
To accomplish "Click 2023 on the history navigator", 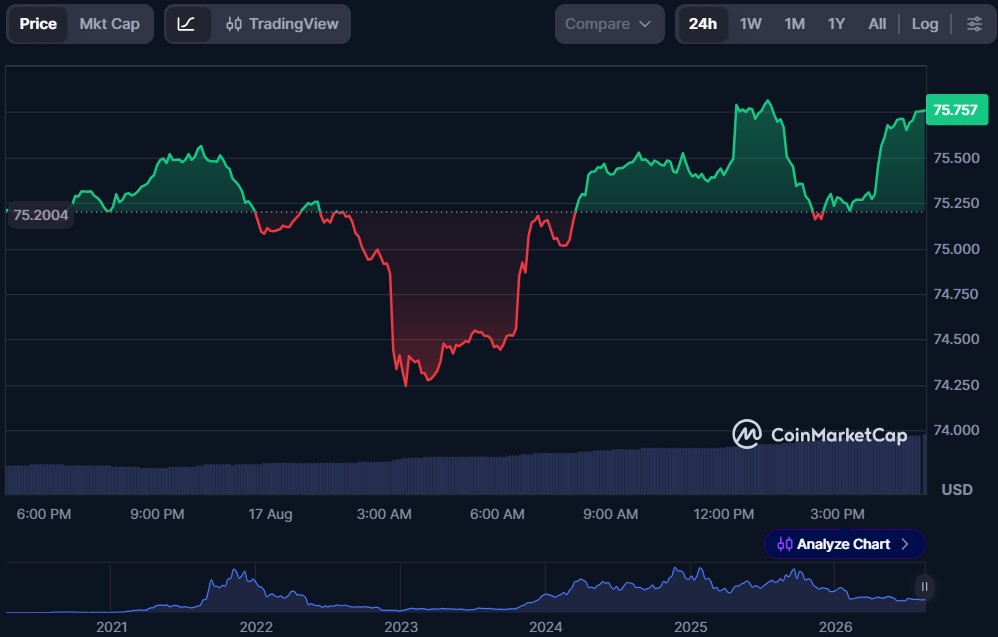I will [401, 627].
